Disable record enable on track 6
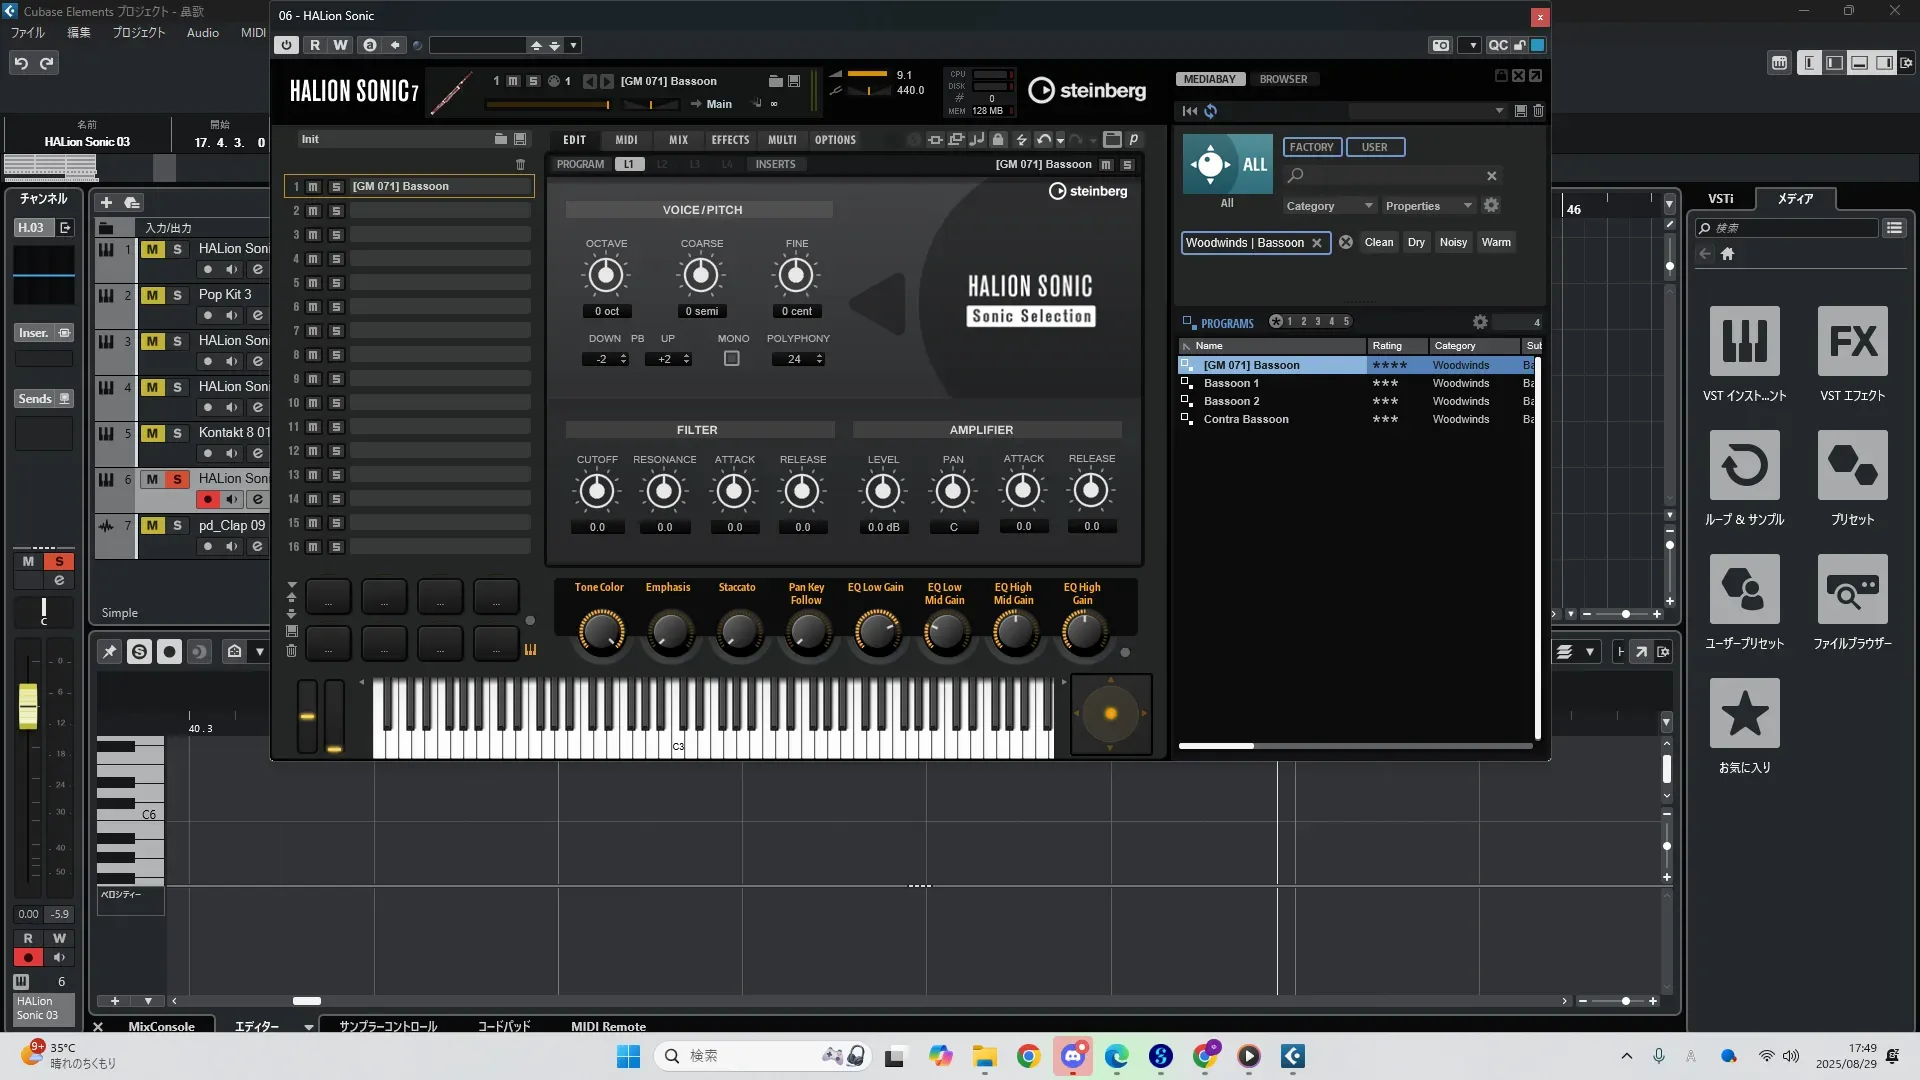 [x=208, y=499]
